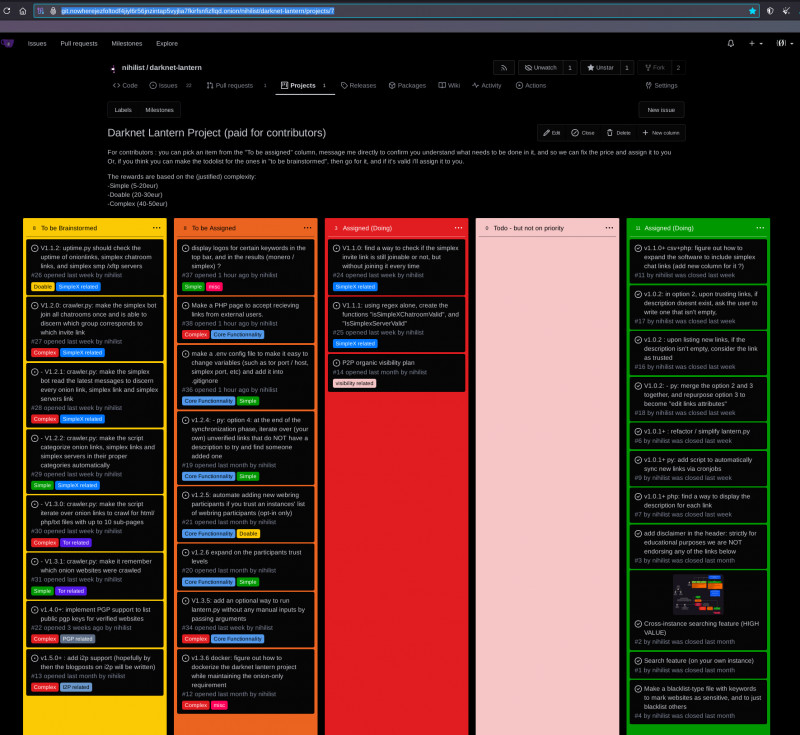This screenshot has height=735, width=800.
Task: Click the Fork repository button
Action: (x=654, y=67)
